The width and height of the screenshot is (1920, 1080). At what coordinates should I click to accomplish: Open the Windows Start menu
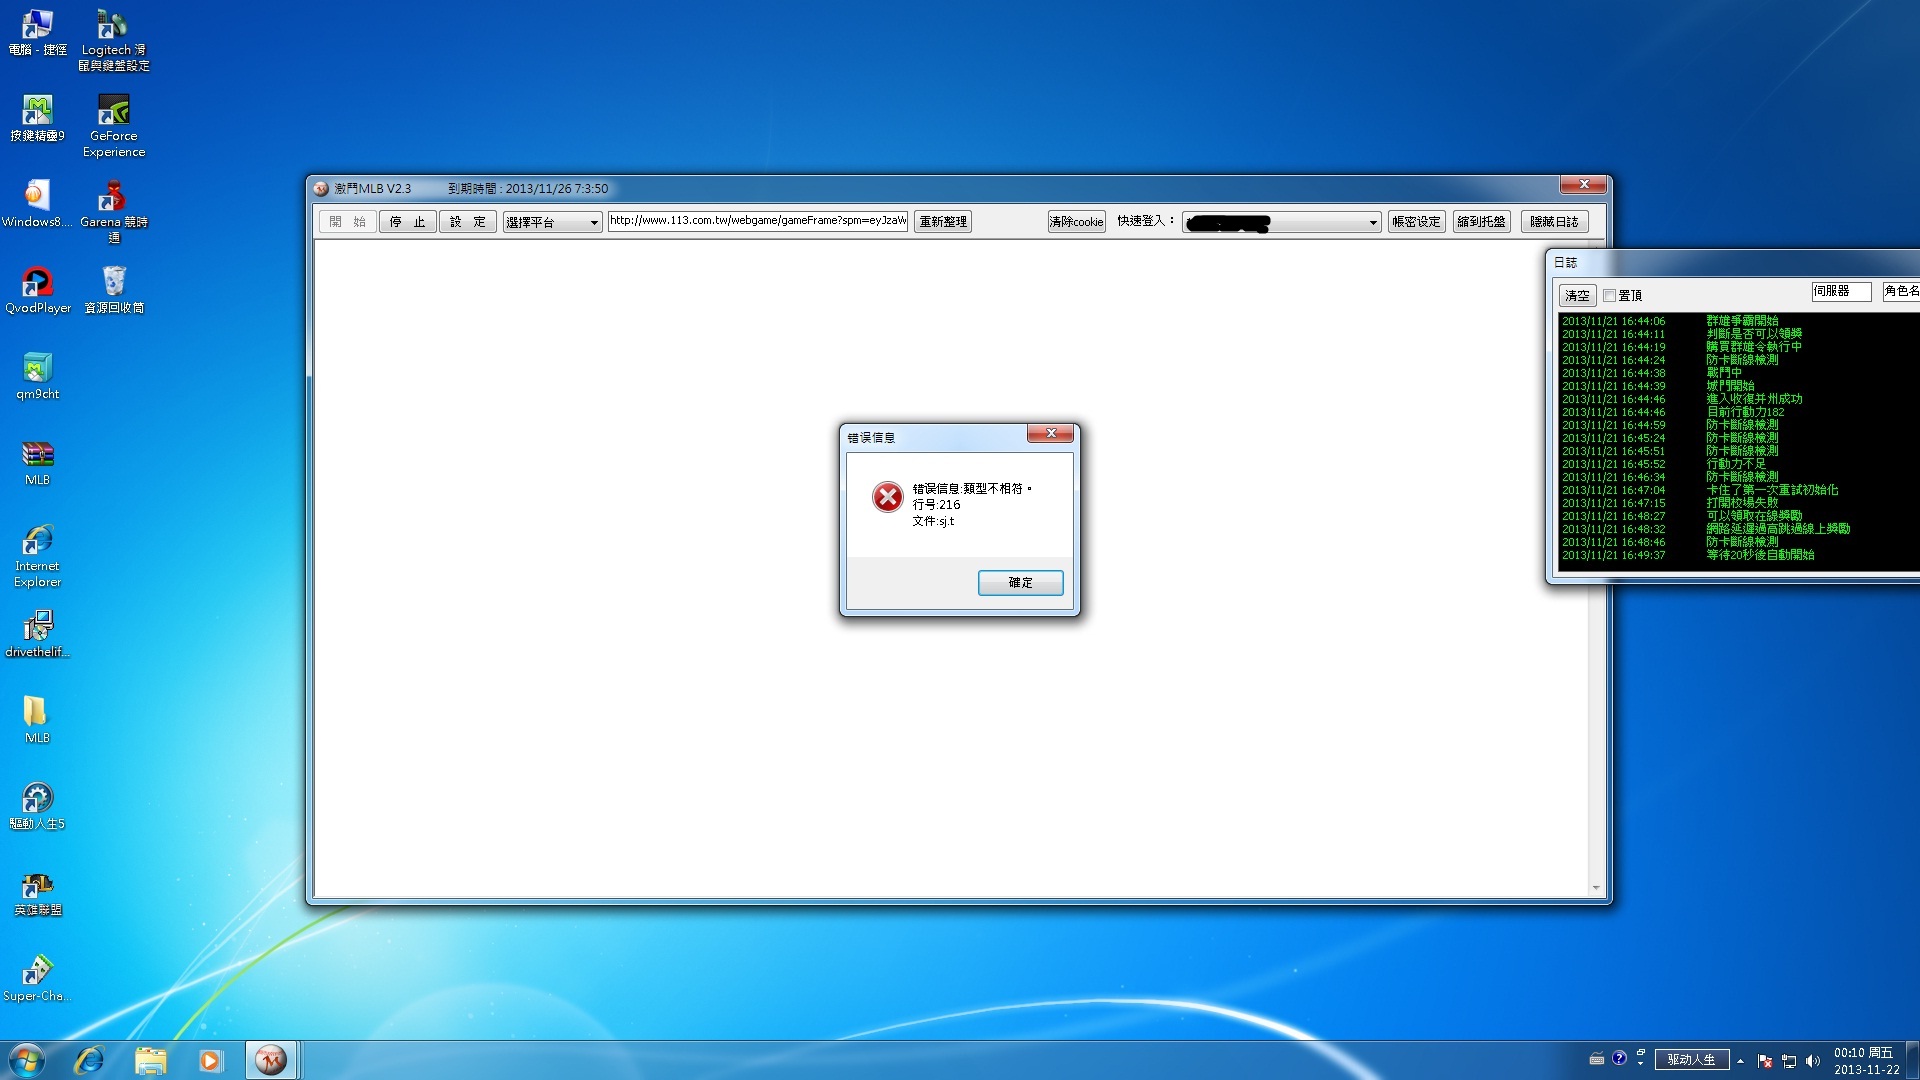(27, 1060)
